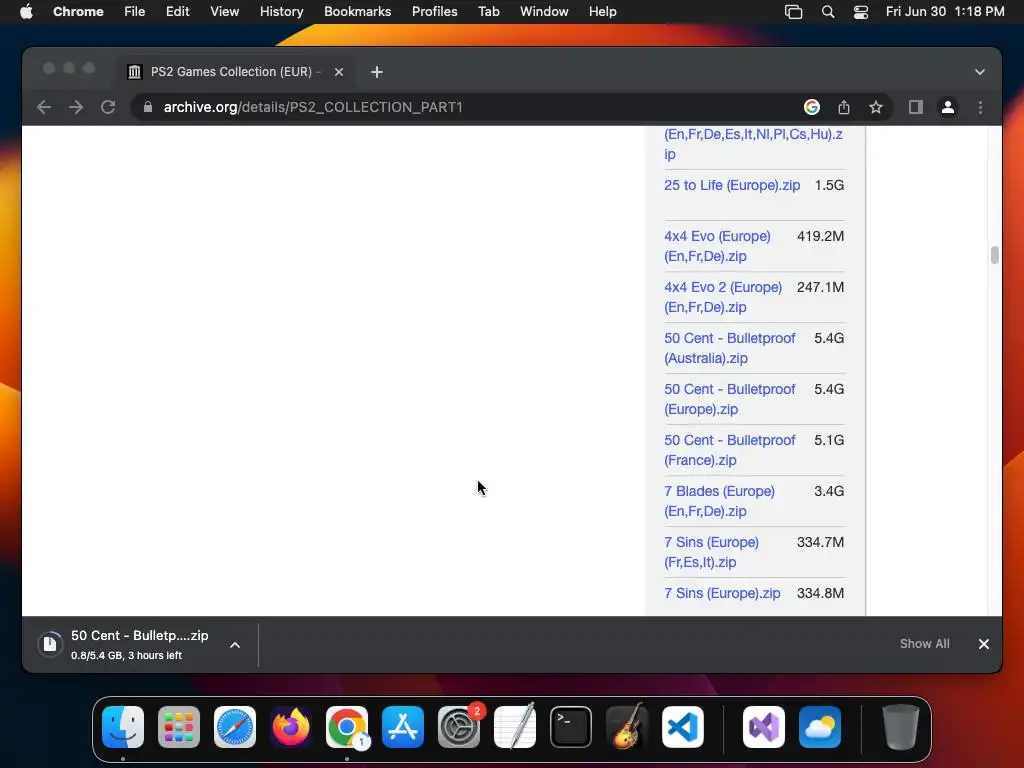1024x768 pixels.
Task: Download 25 to Life (Europe).zip
Action: click(x=731, y=185)
